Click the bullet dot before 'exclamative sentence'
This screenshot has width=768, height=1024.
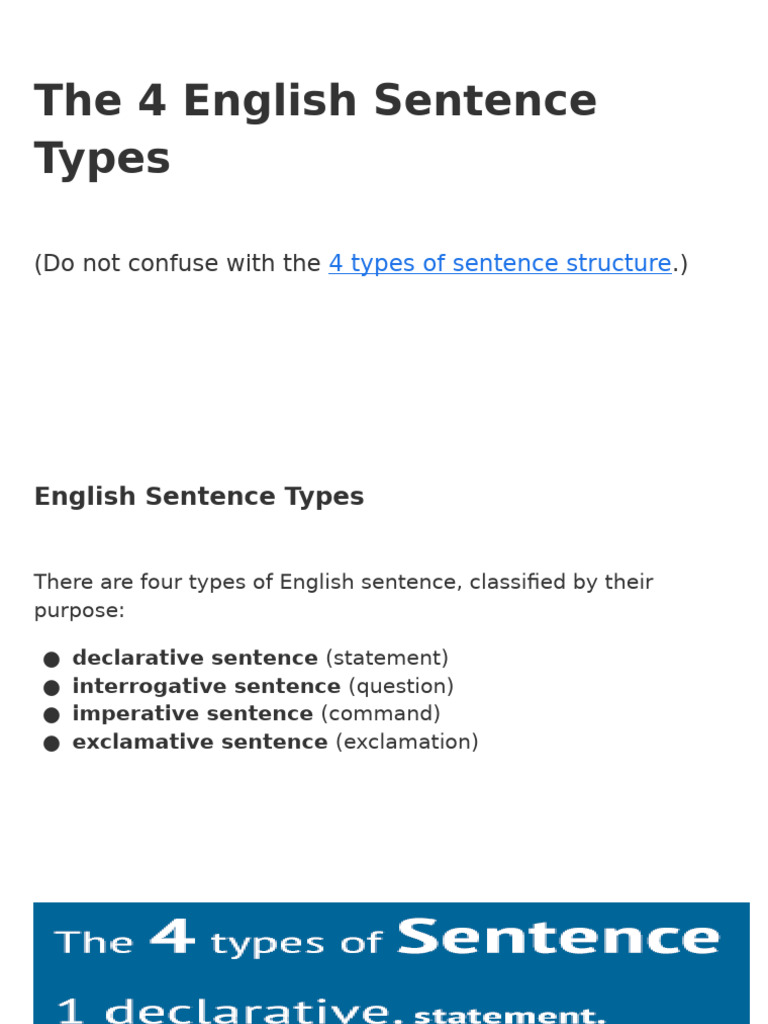pos(51,743)
